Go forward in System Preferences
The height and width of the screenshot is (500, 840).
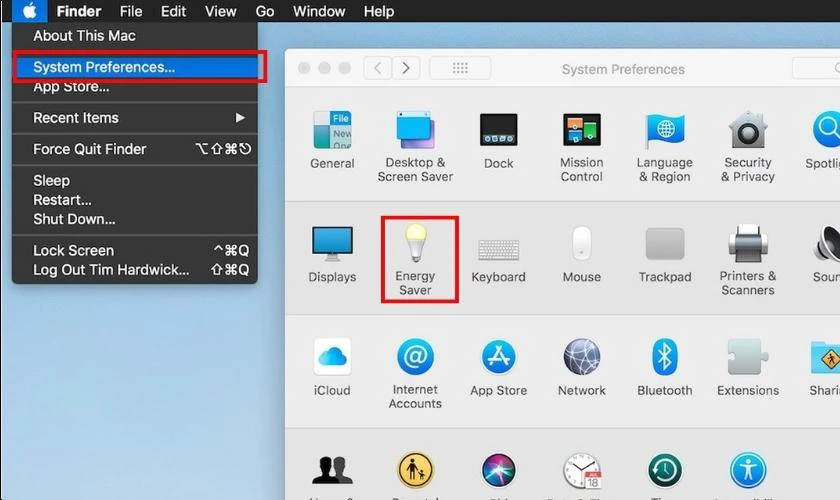(x=406, y=68)
